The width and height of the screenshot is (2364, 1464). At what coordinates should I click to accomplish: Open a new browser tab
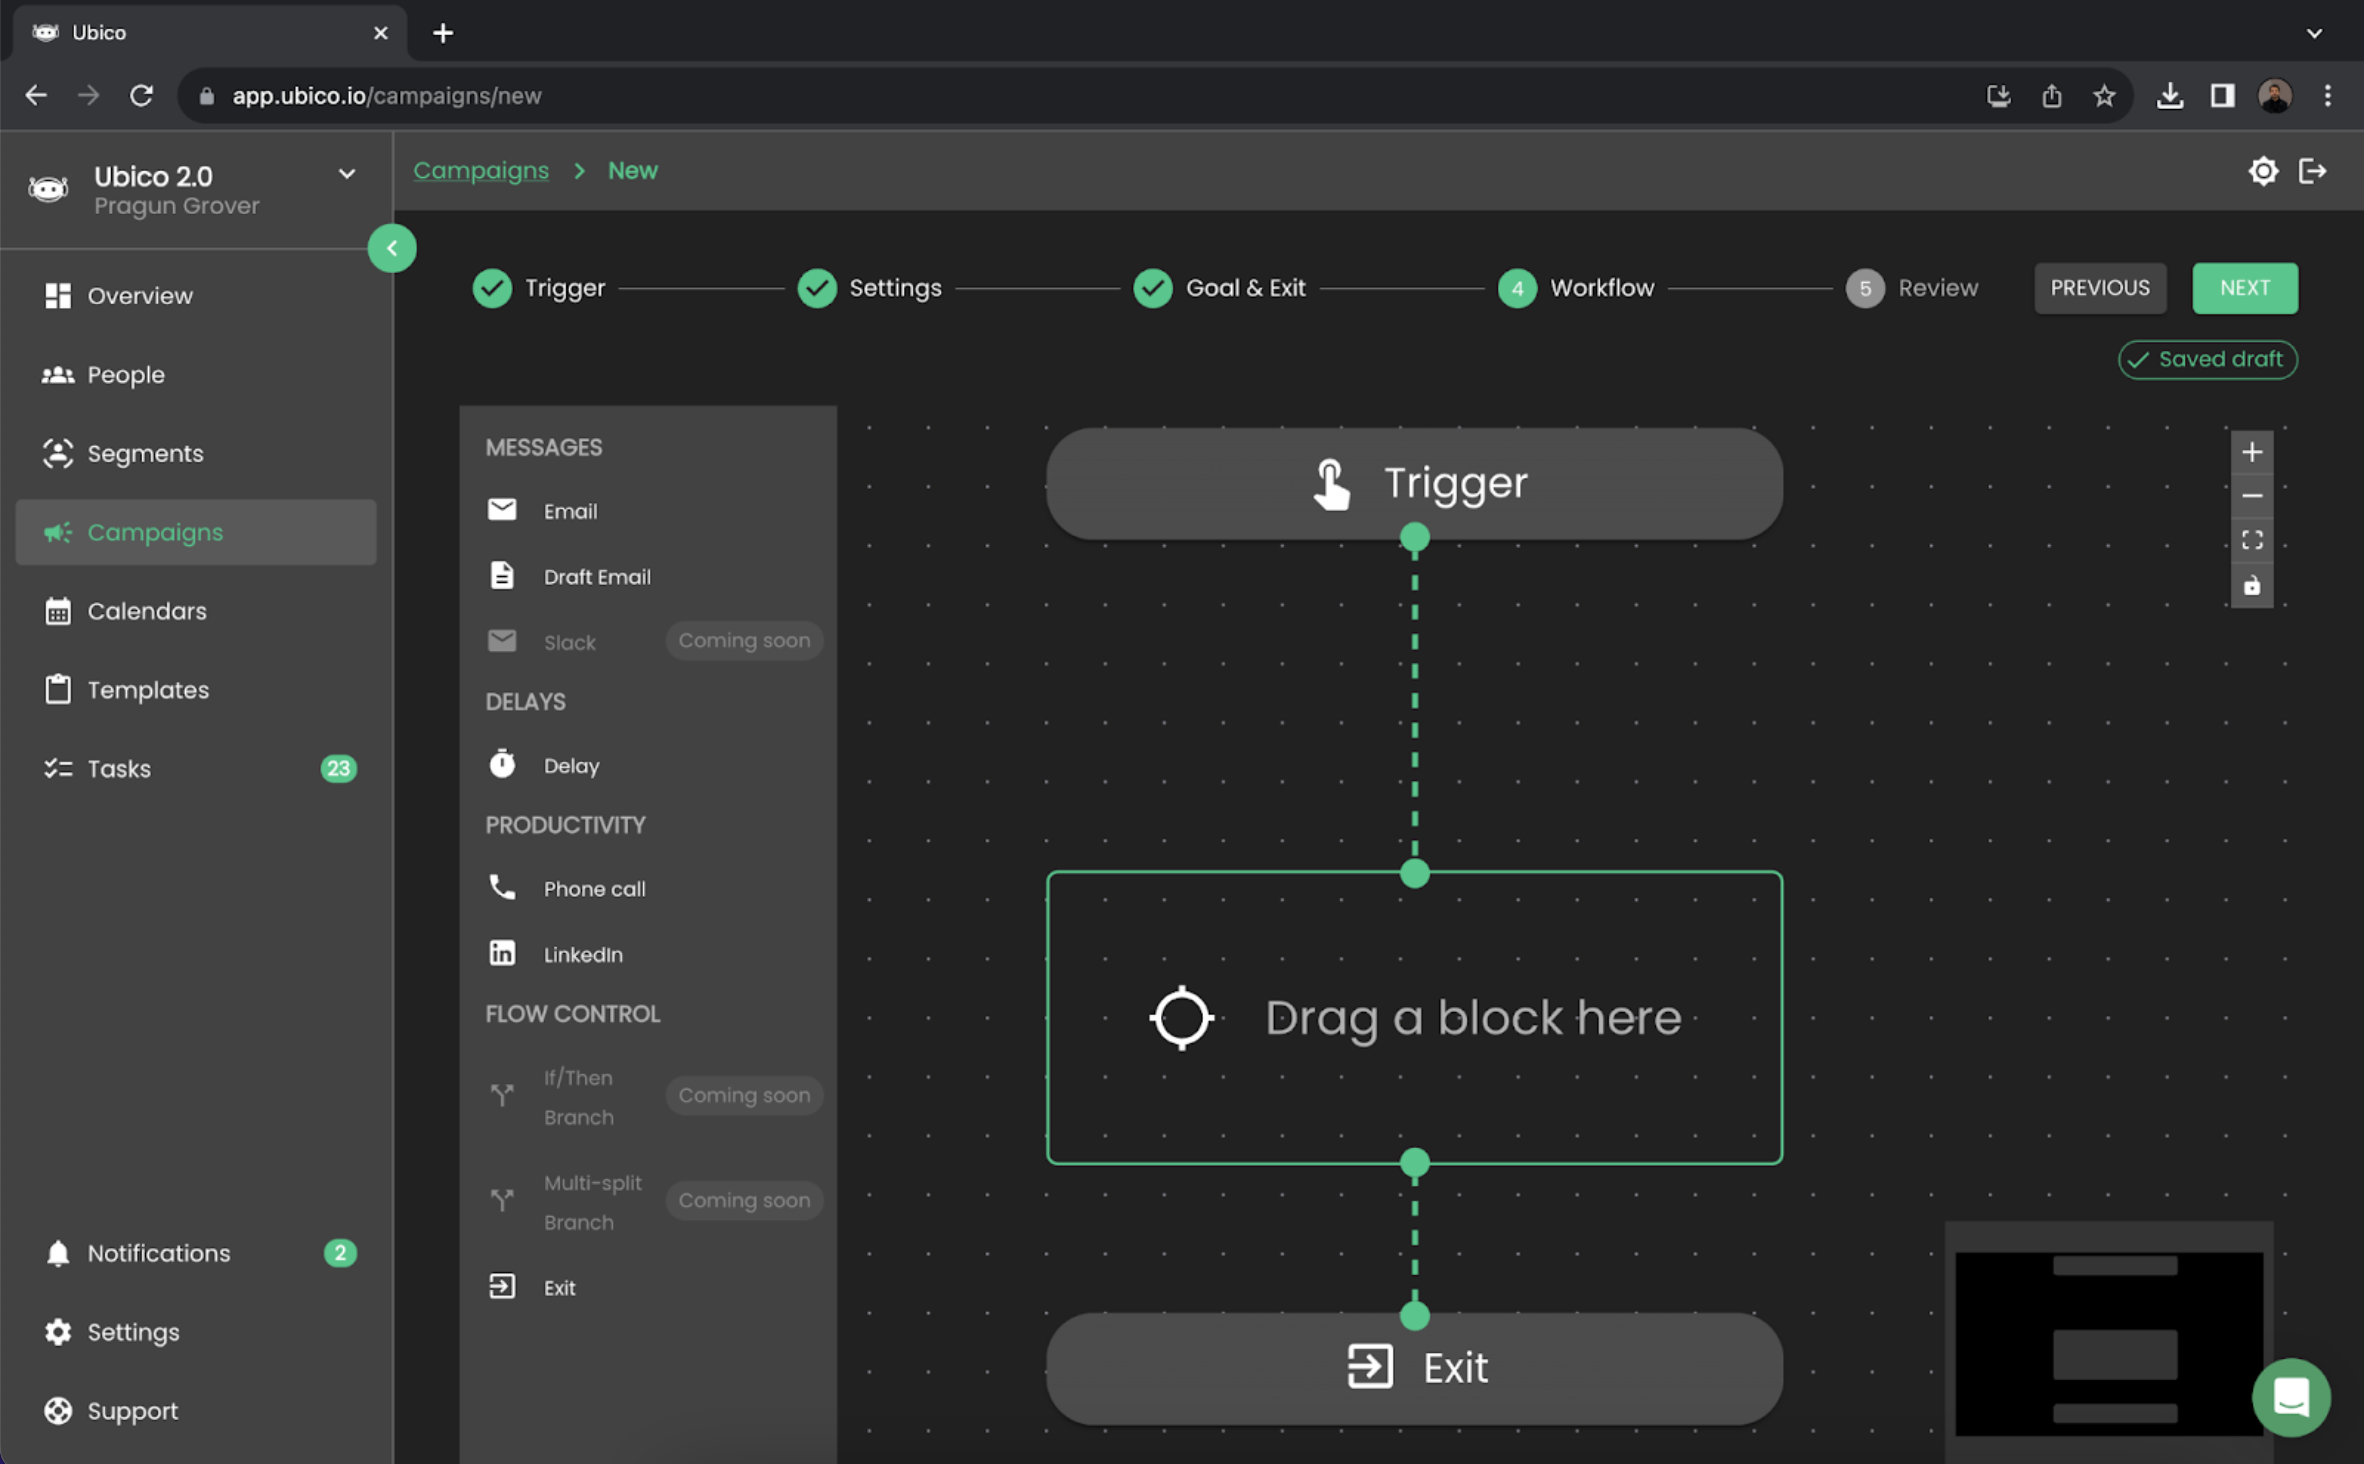pos(443,33)
